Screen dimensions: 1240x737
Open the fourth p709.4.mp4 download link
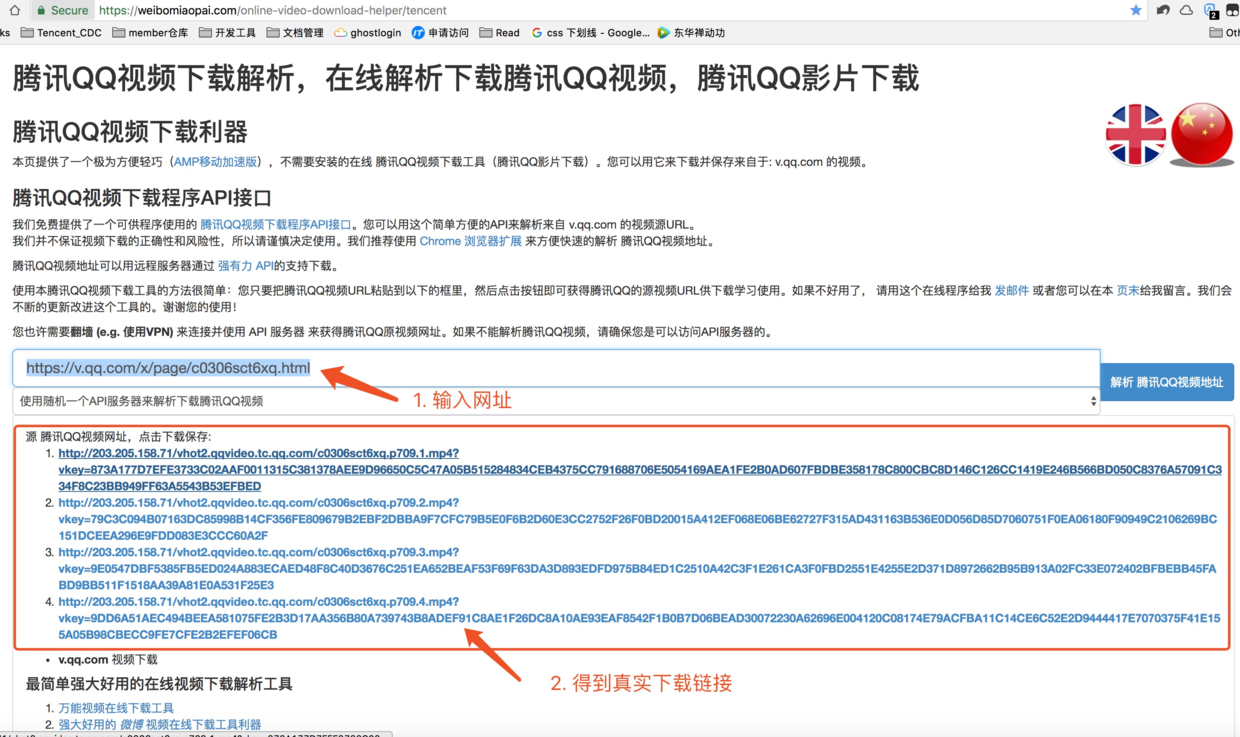click(258, 602)
